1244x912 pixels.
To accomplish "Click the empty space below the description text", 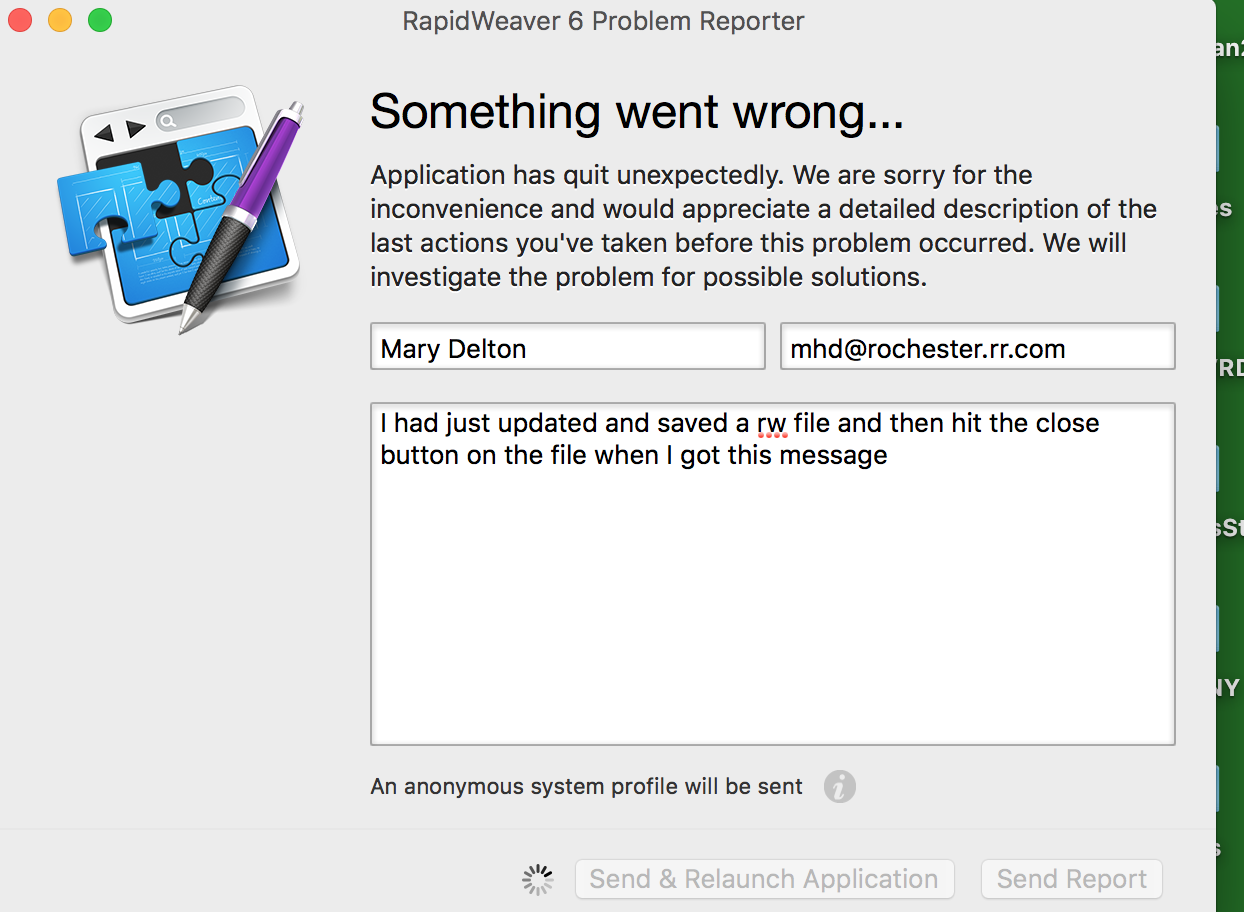I will tap(772, 620).
